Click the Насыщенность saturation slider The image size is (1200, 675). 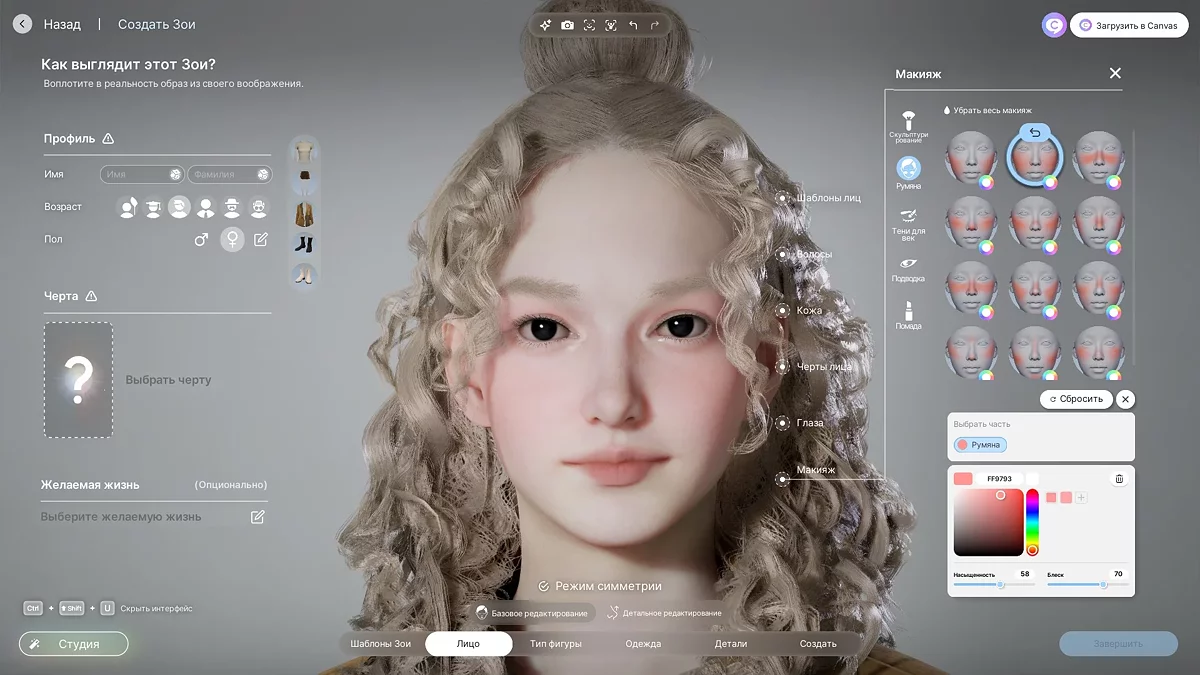coord(993,585)
